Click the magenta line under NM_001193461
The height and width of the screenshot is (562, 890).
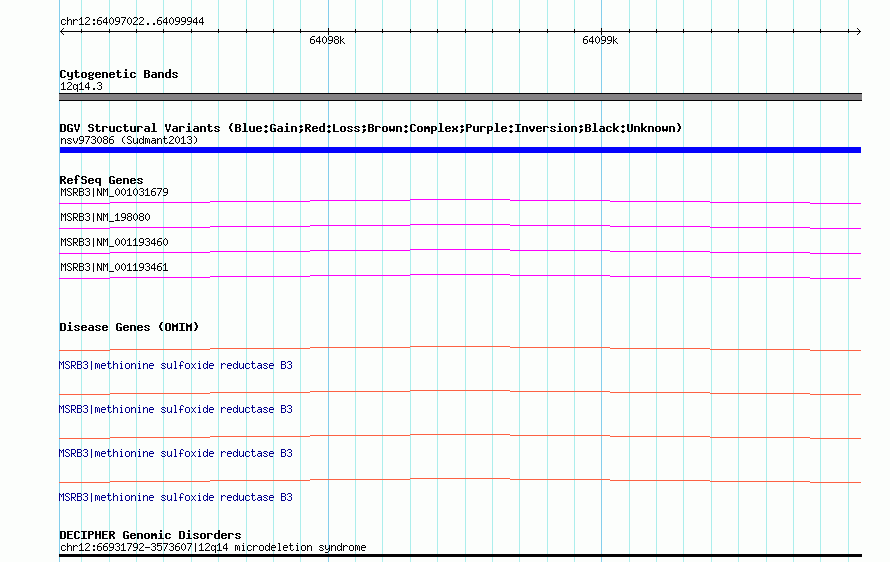click(460, 276)
